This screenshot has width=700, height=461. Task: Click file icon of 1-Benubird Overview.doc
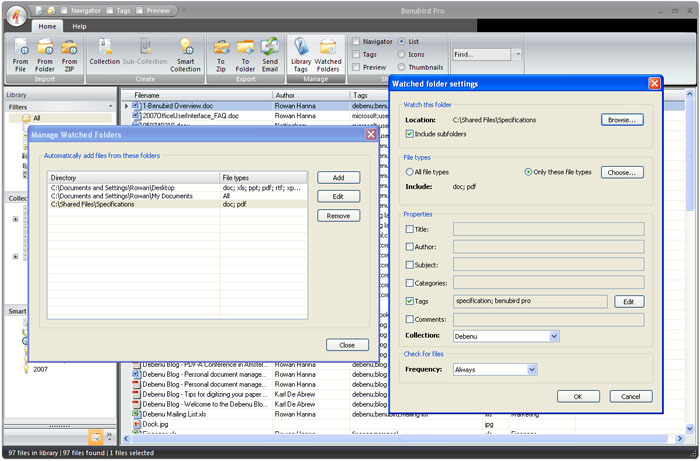click(x=137, y=106)
